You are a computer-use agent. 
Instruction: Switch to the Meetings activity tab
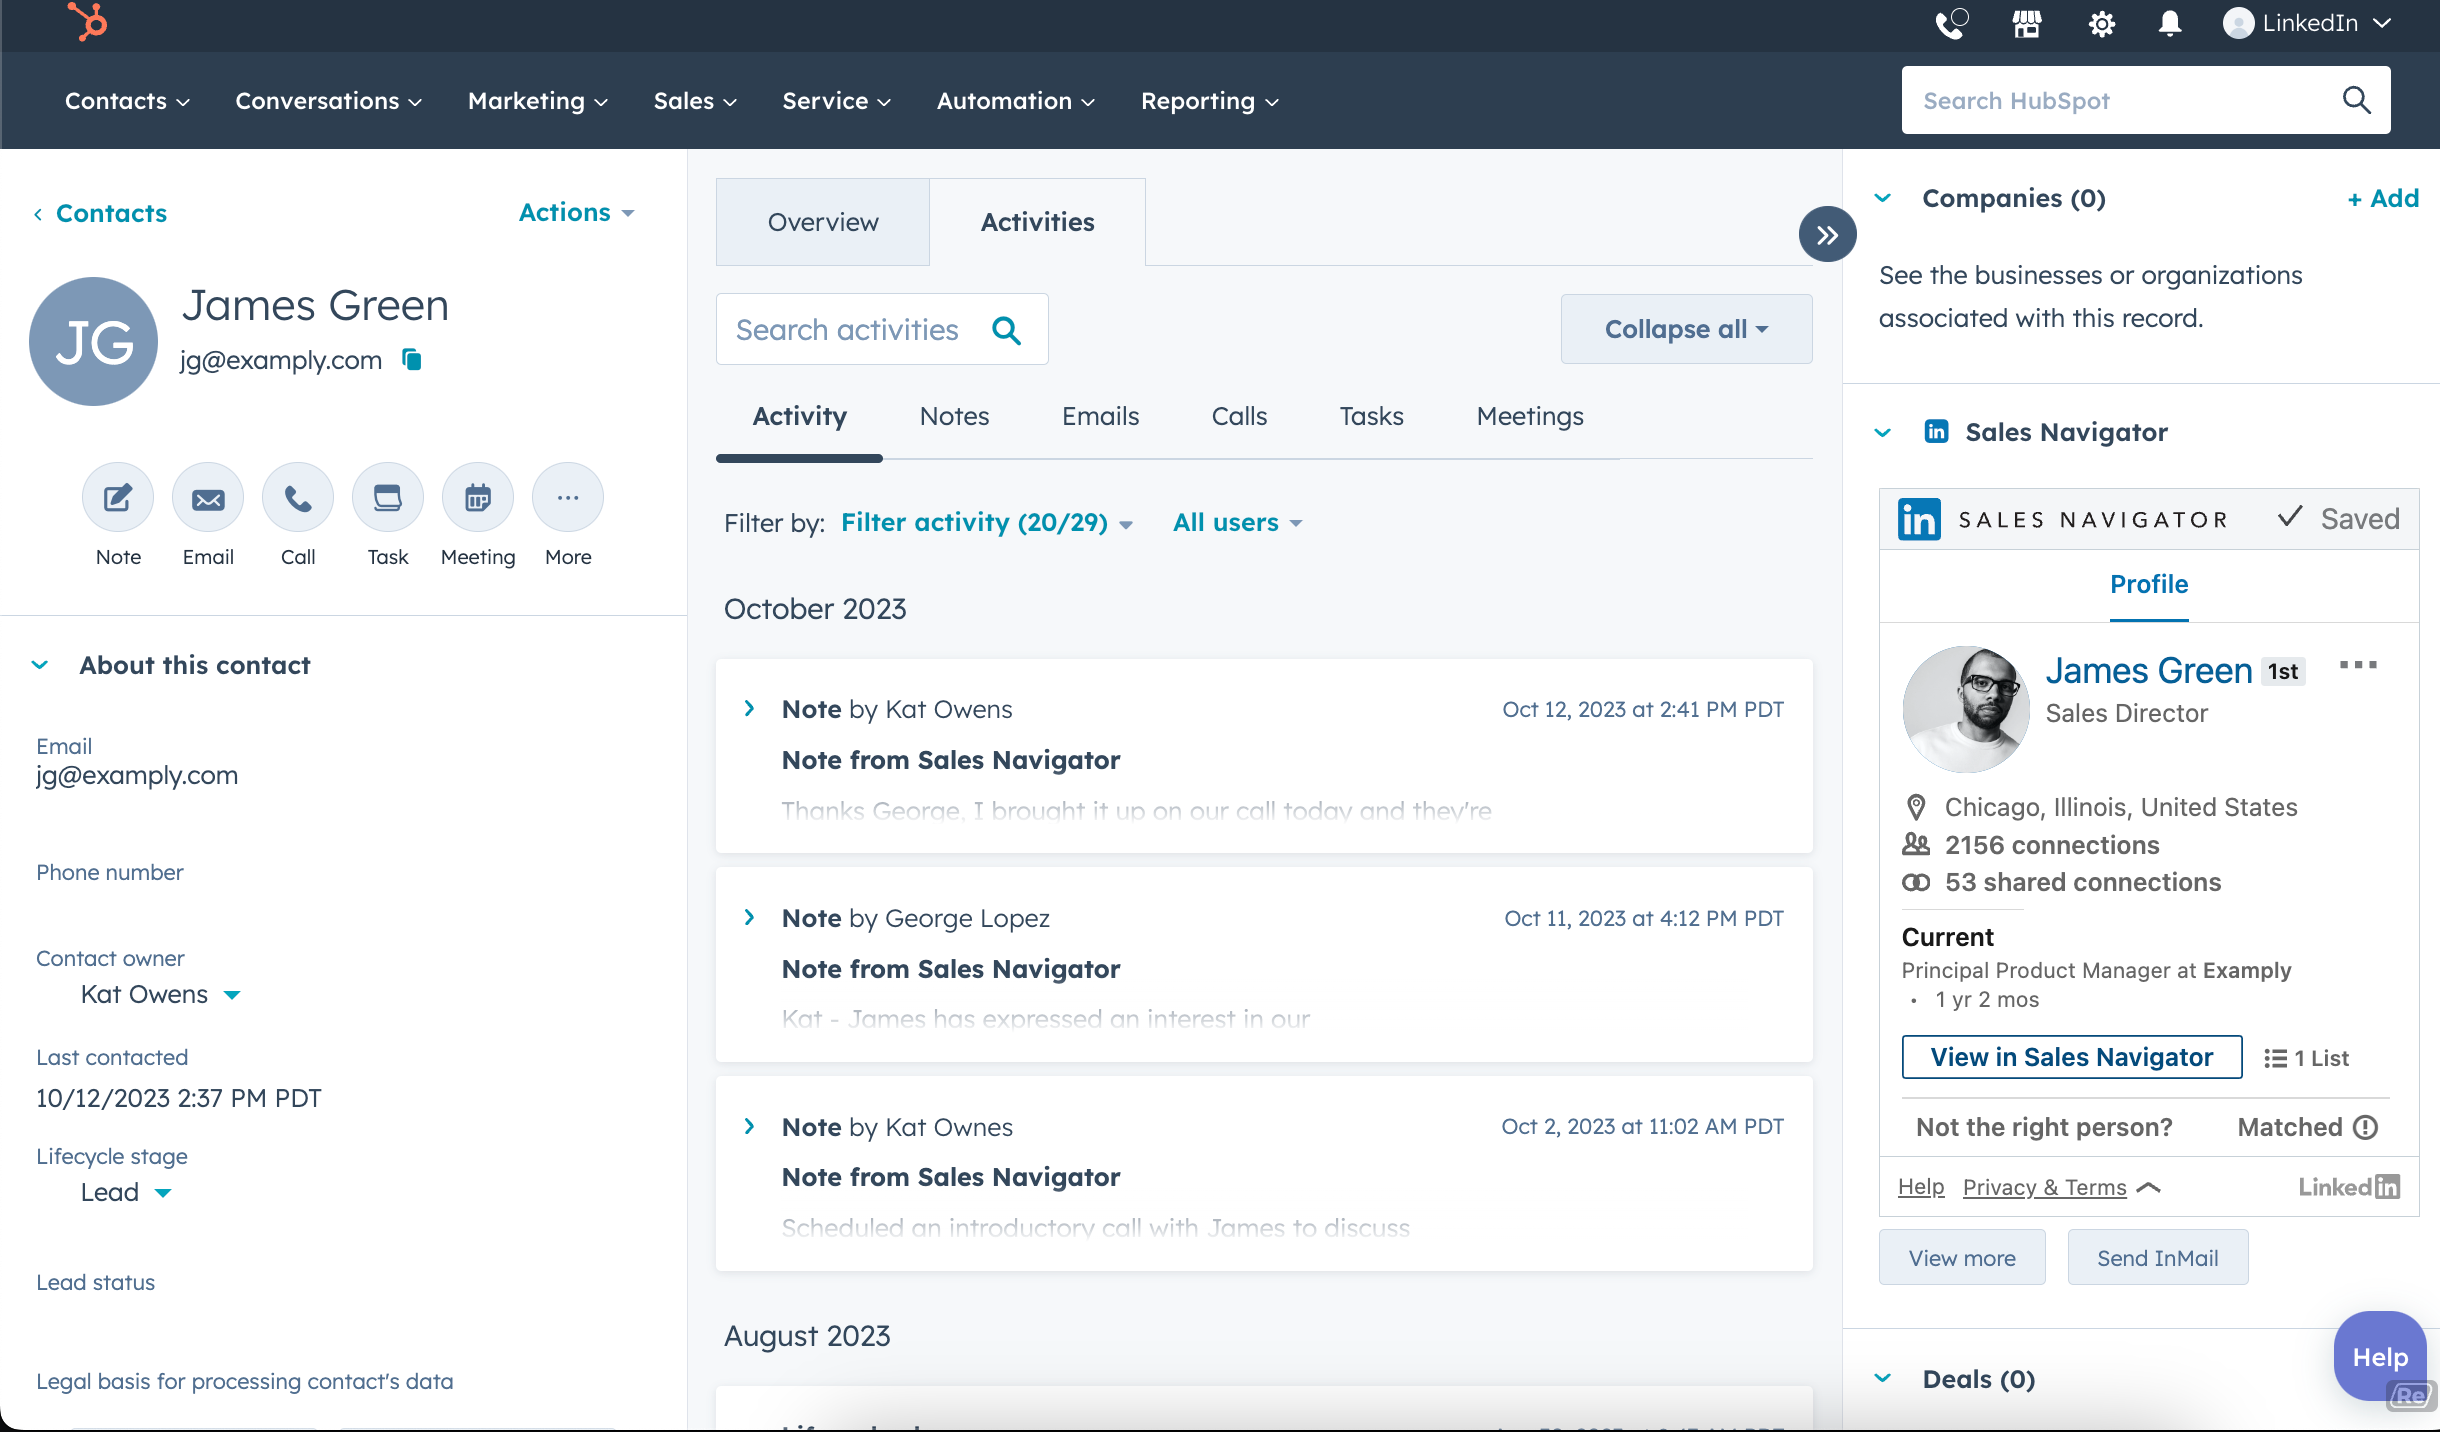[1530, 416]
